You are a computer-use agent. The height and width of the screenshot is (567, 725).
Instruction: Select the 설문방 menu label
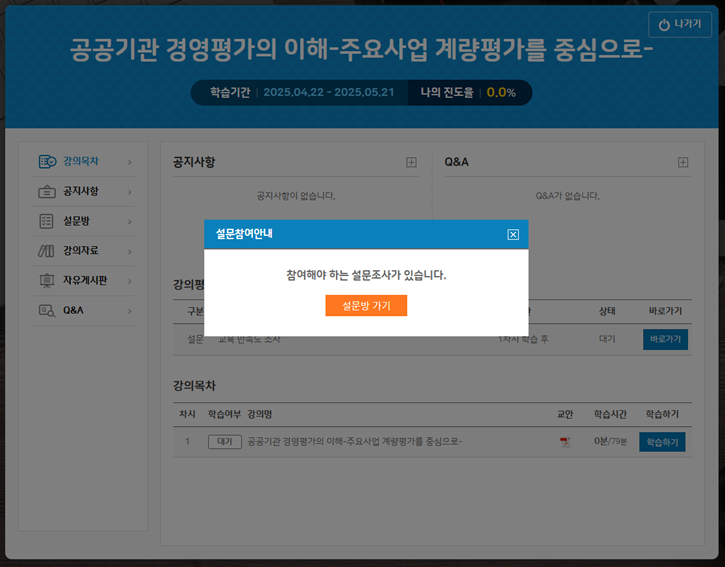tap(77, 221)
